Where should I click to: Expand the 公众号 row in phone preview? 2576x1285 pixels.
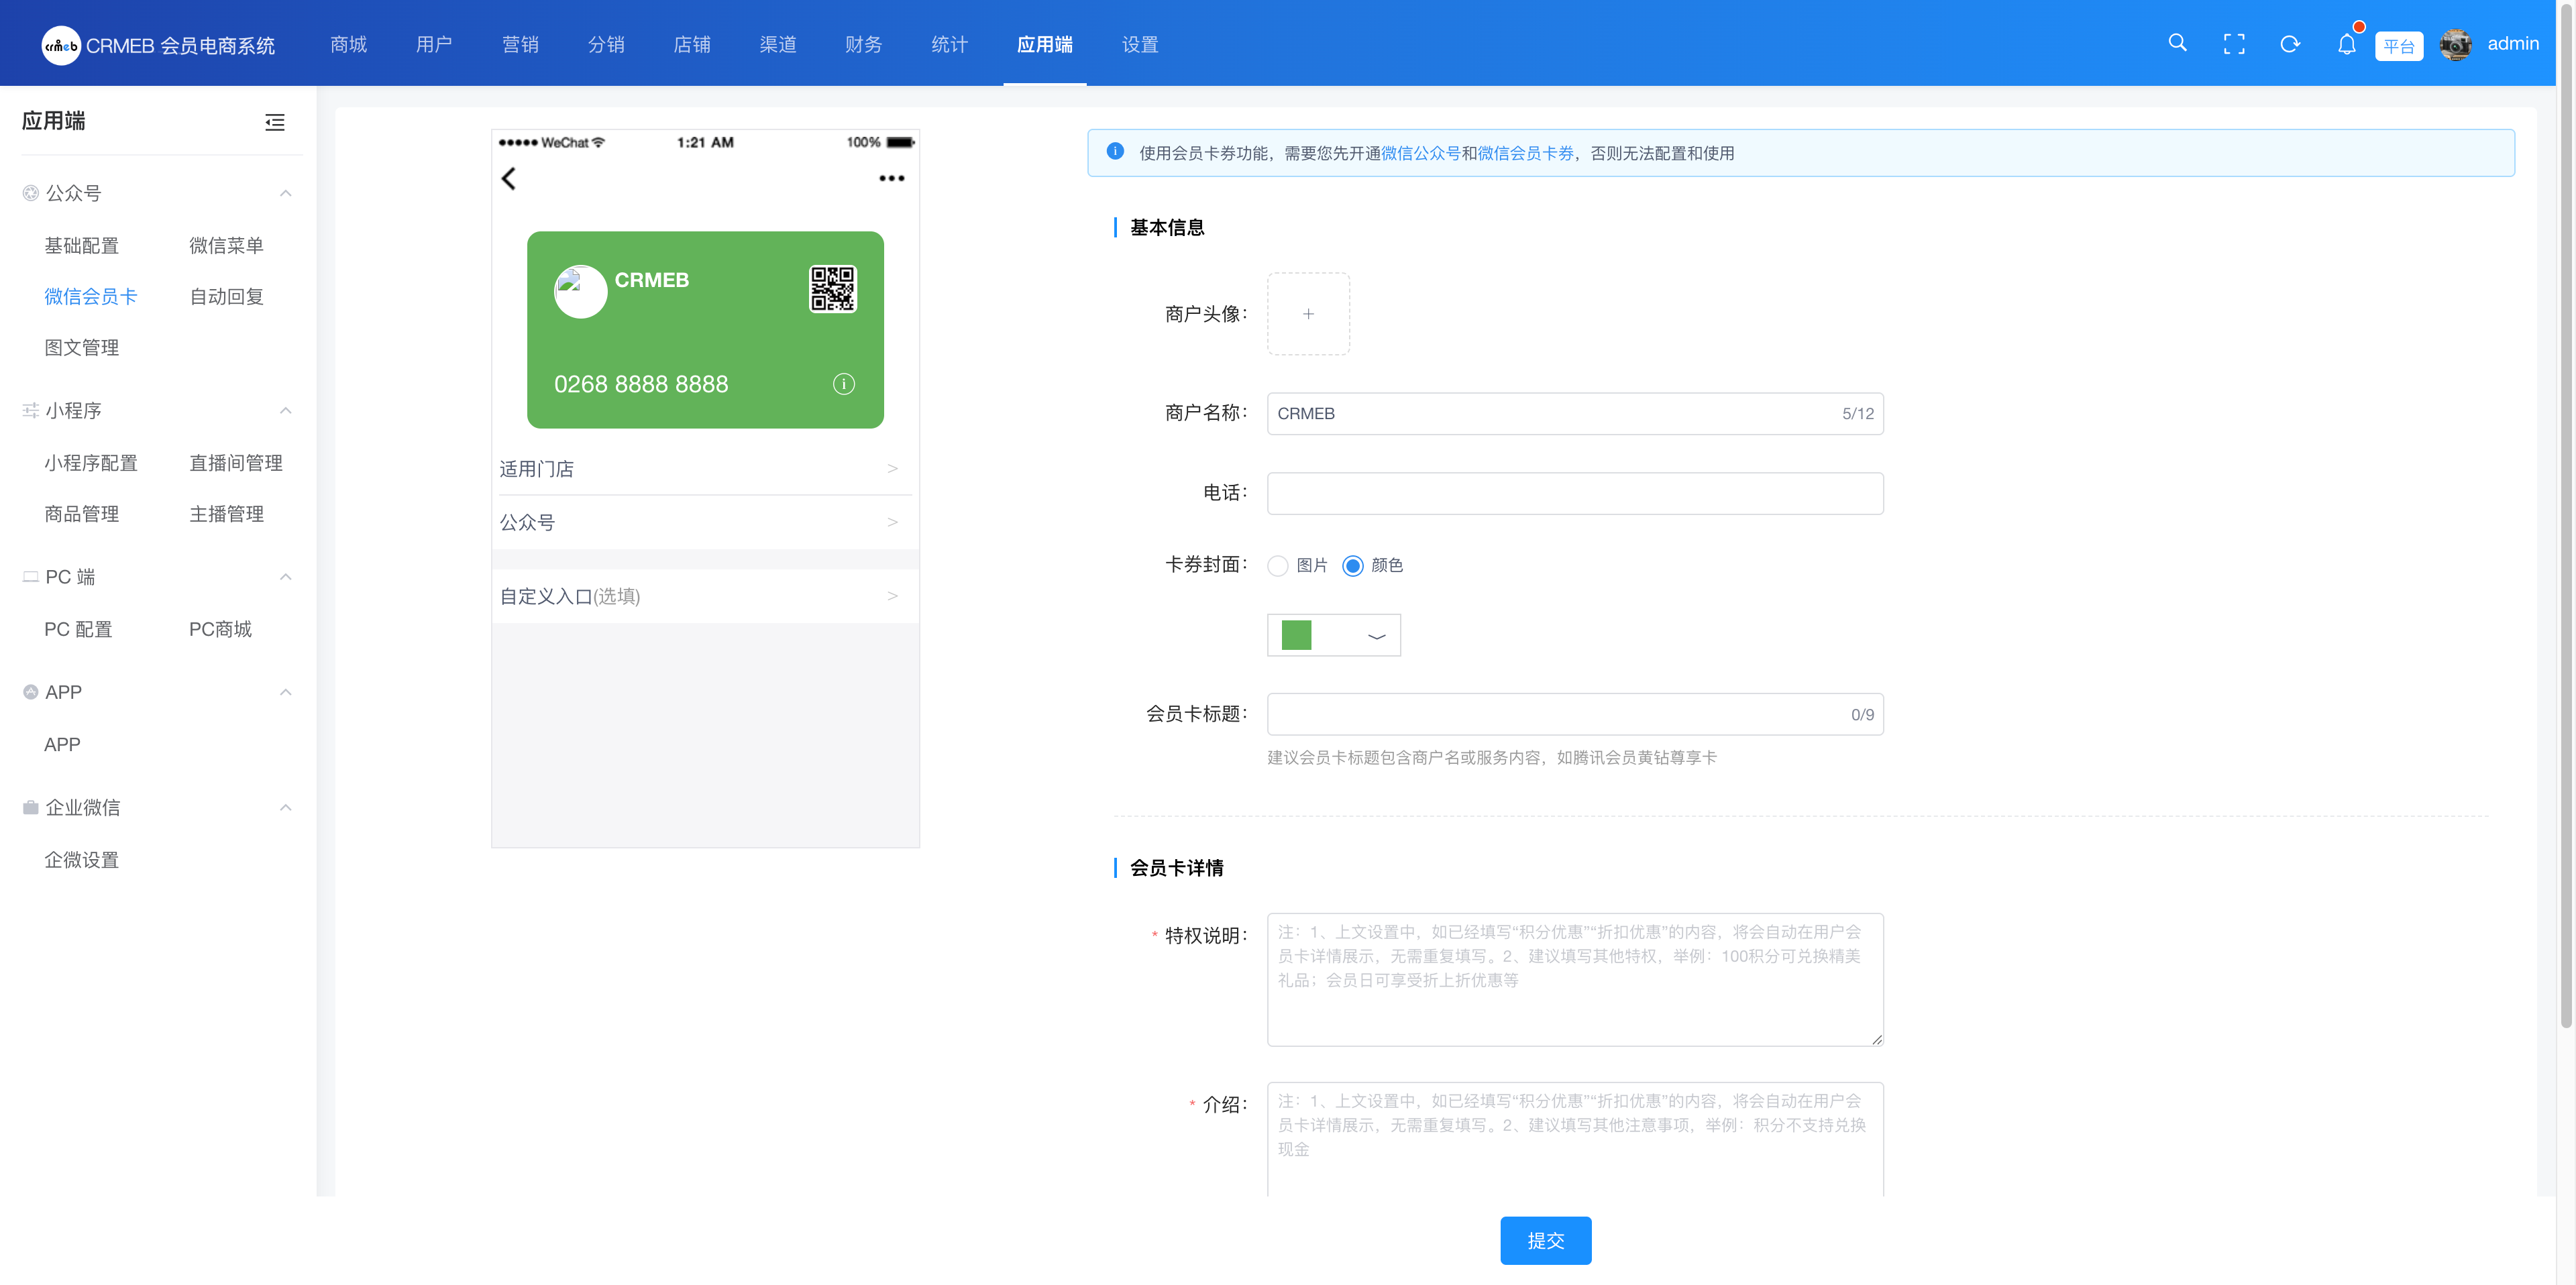coord(705,522)
